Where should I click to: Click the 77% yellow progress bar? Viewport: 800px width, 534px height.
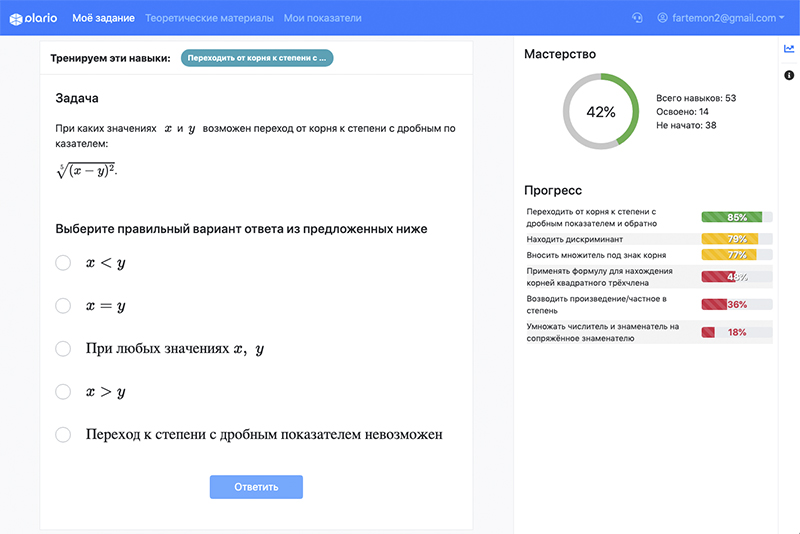click(x=737, y=255)
